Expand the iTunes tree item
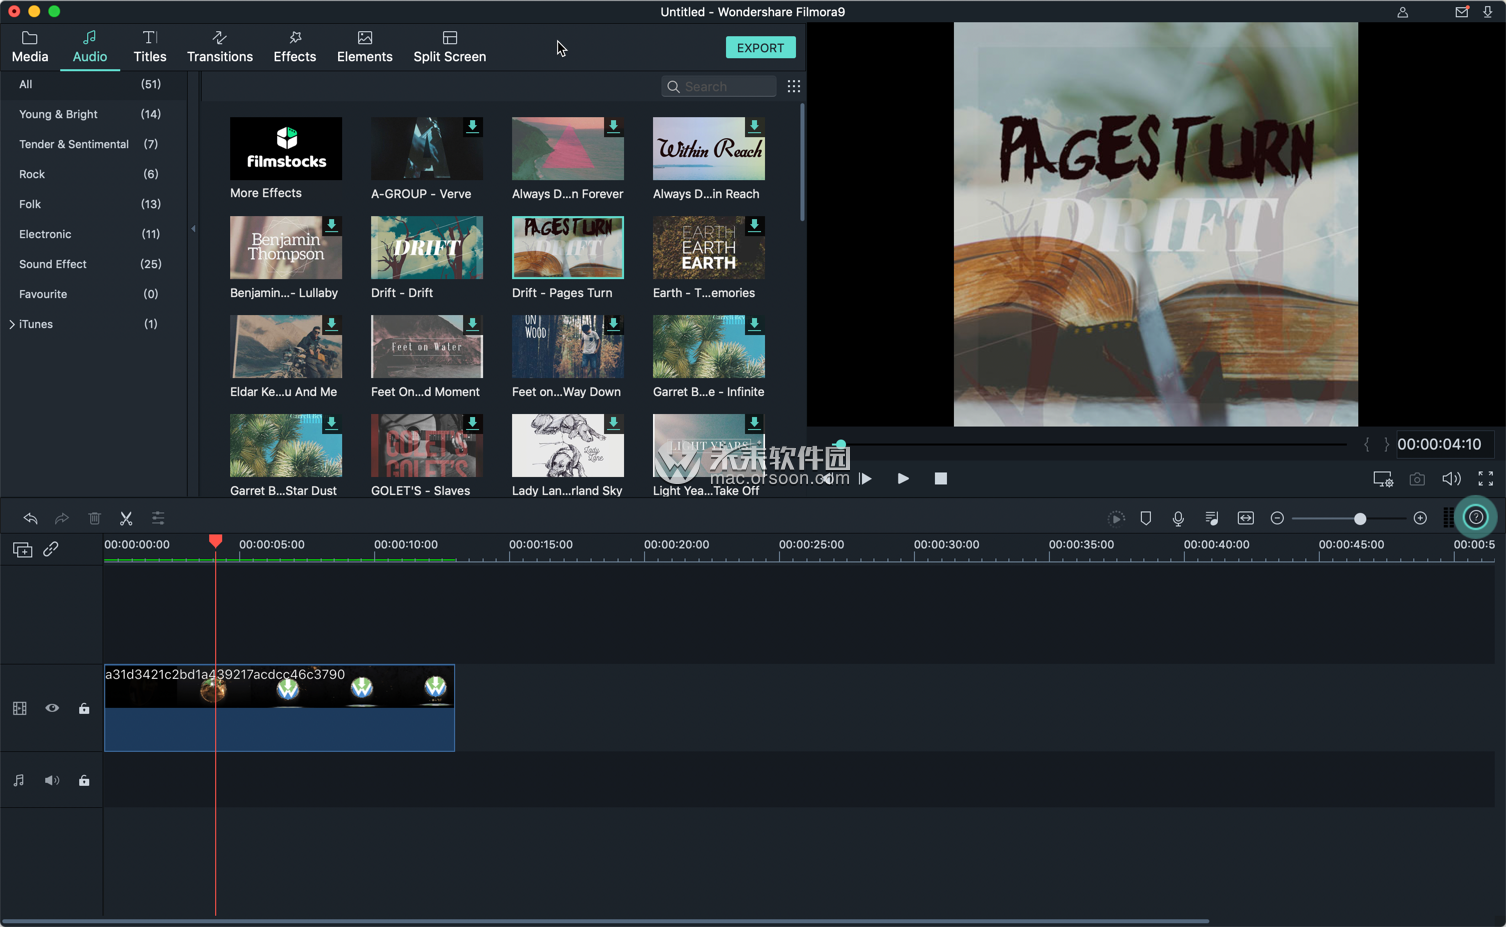This screenshot has width=1506, height=927. pos(12,324)
